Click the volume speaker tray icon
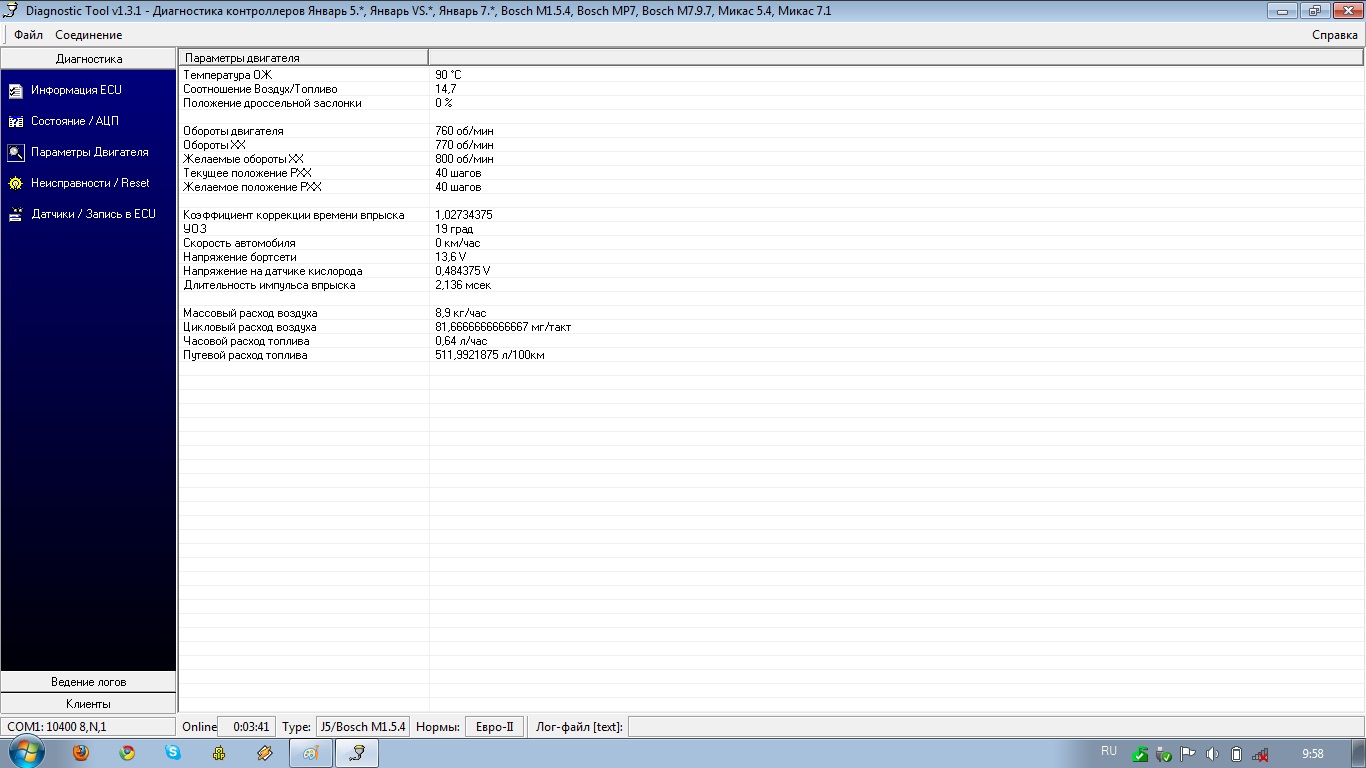The image size is (1366, 768). click(1212, 754)
